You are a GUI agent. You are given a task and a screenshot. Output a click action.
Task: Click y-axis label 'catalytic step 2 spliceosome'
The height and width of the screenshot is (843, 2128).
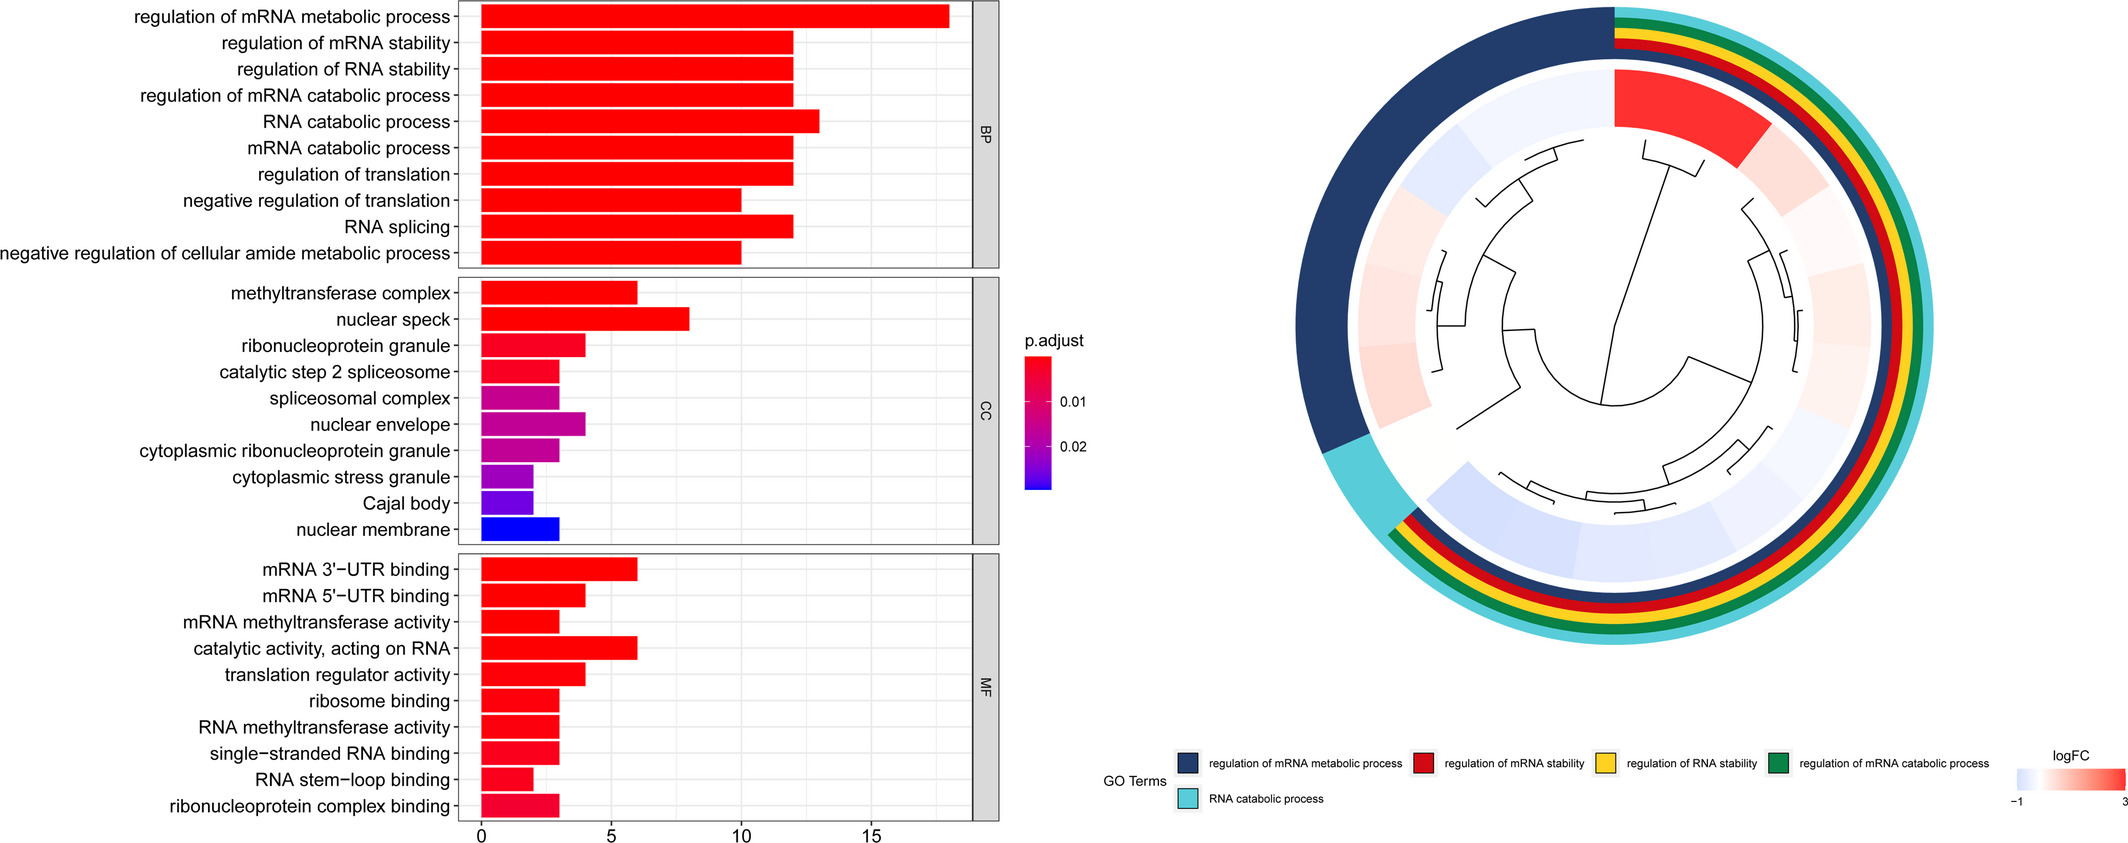click(x=335, y=372)
